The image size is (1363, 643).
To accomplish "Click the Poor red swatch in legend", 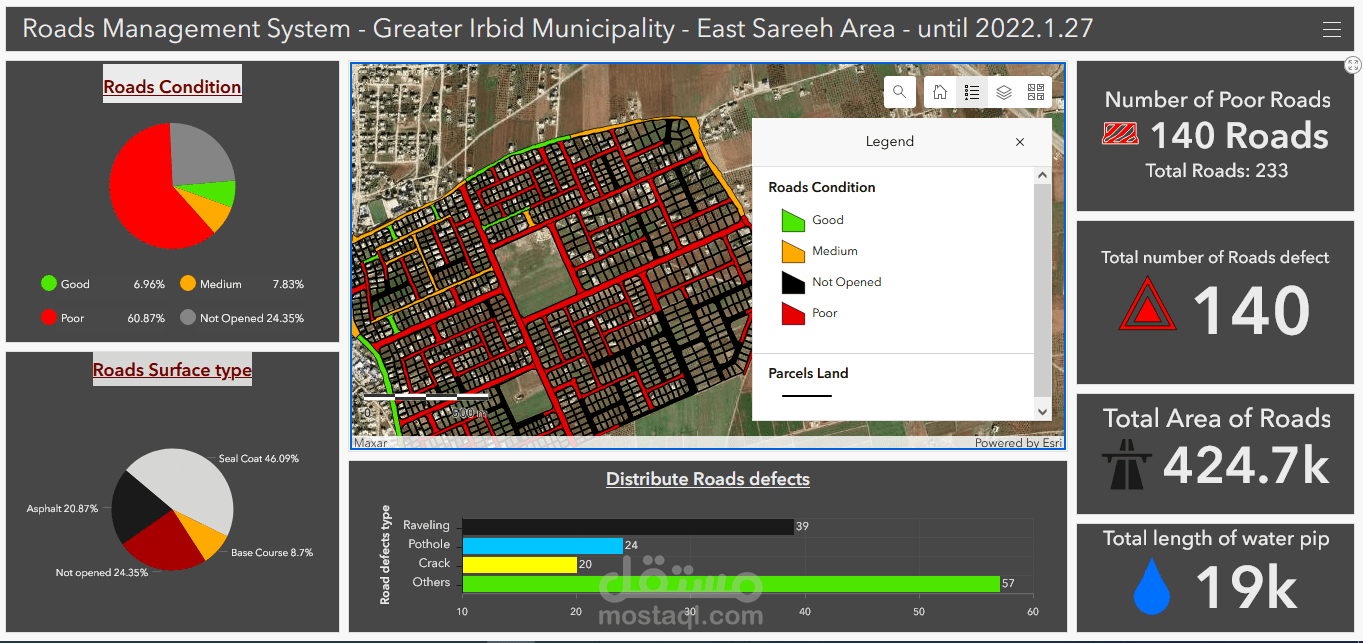I will pyautogui.click(x=793, y=312).
